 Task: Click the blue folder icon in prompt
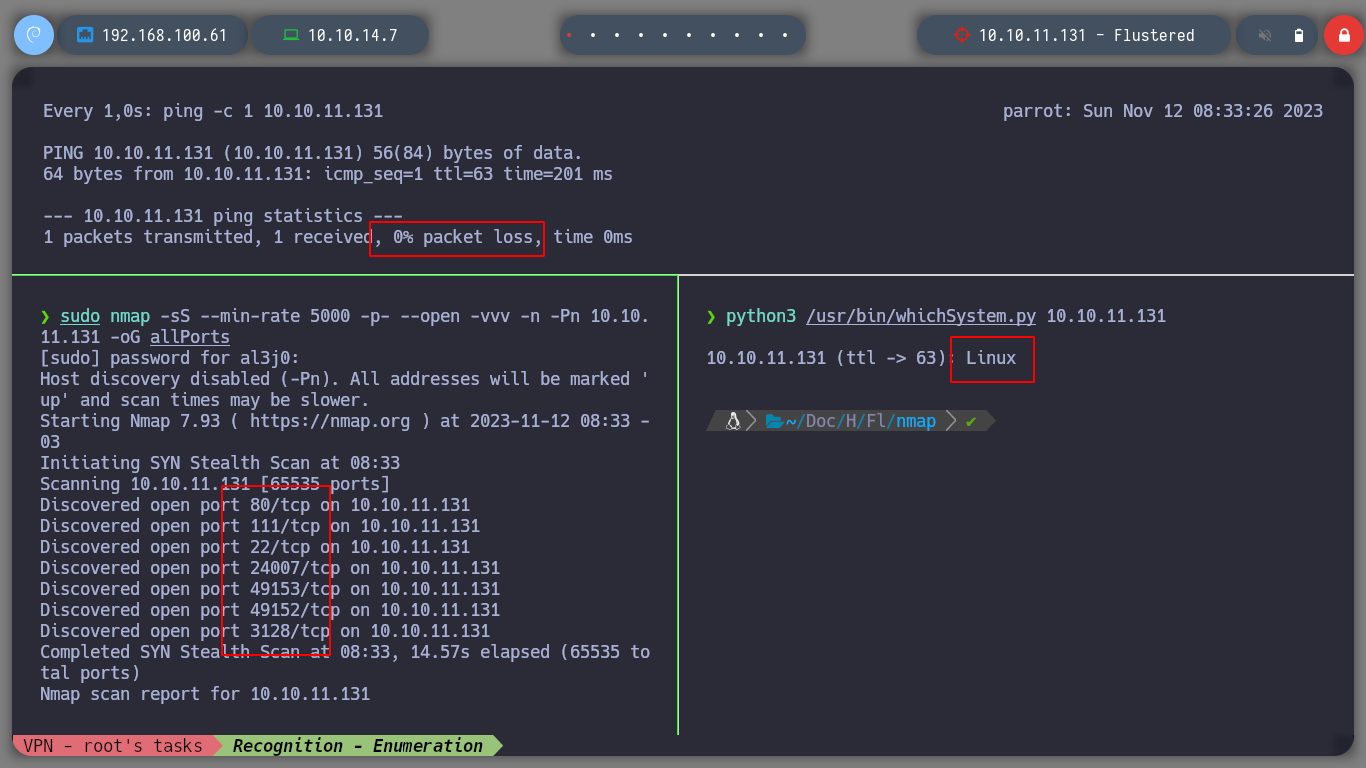pyautogui.click(x=774, y=421)
